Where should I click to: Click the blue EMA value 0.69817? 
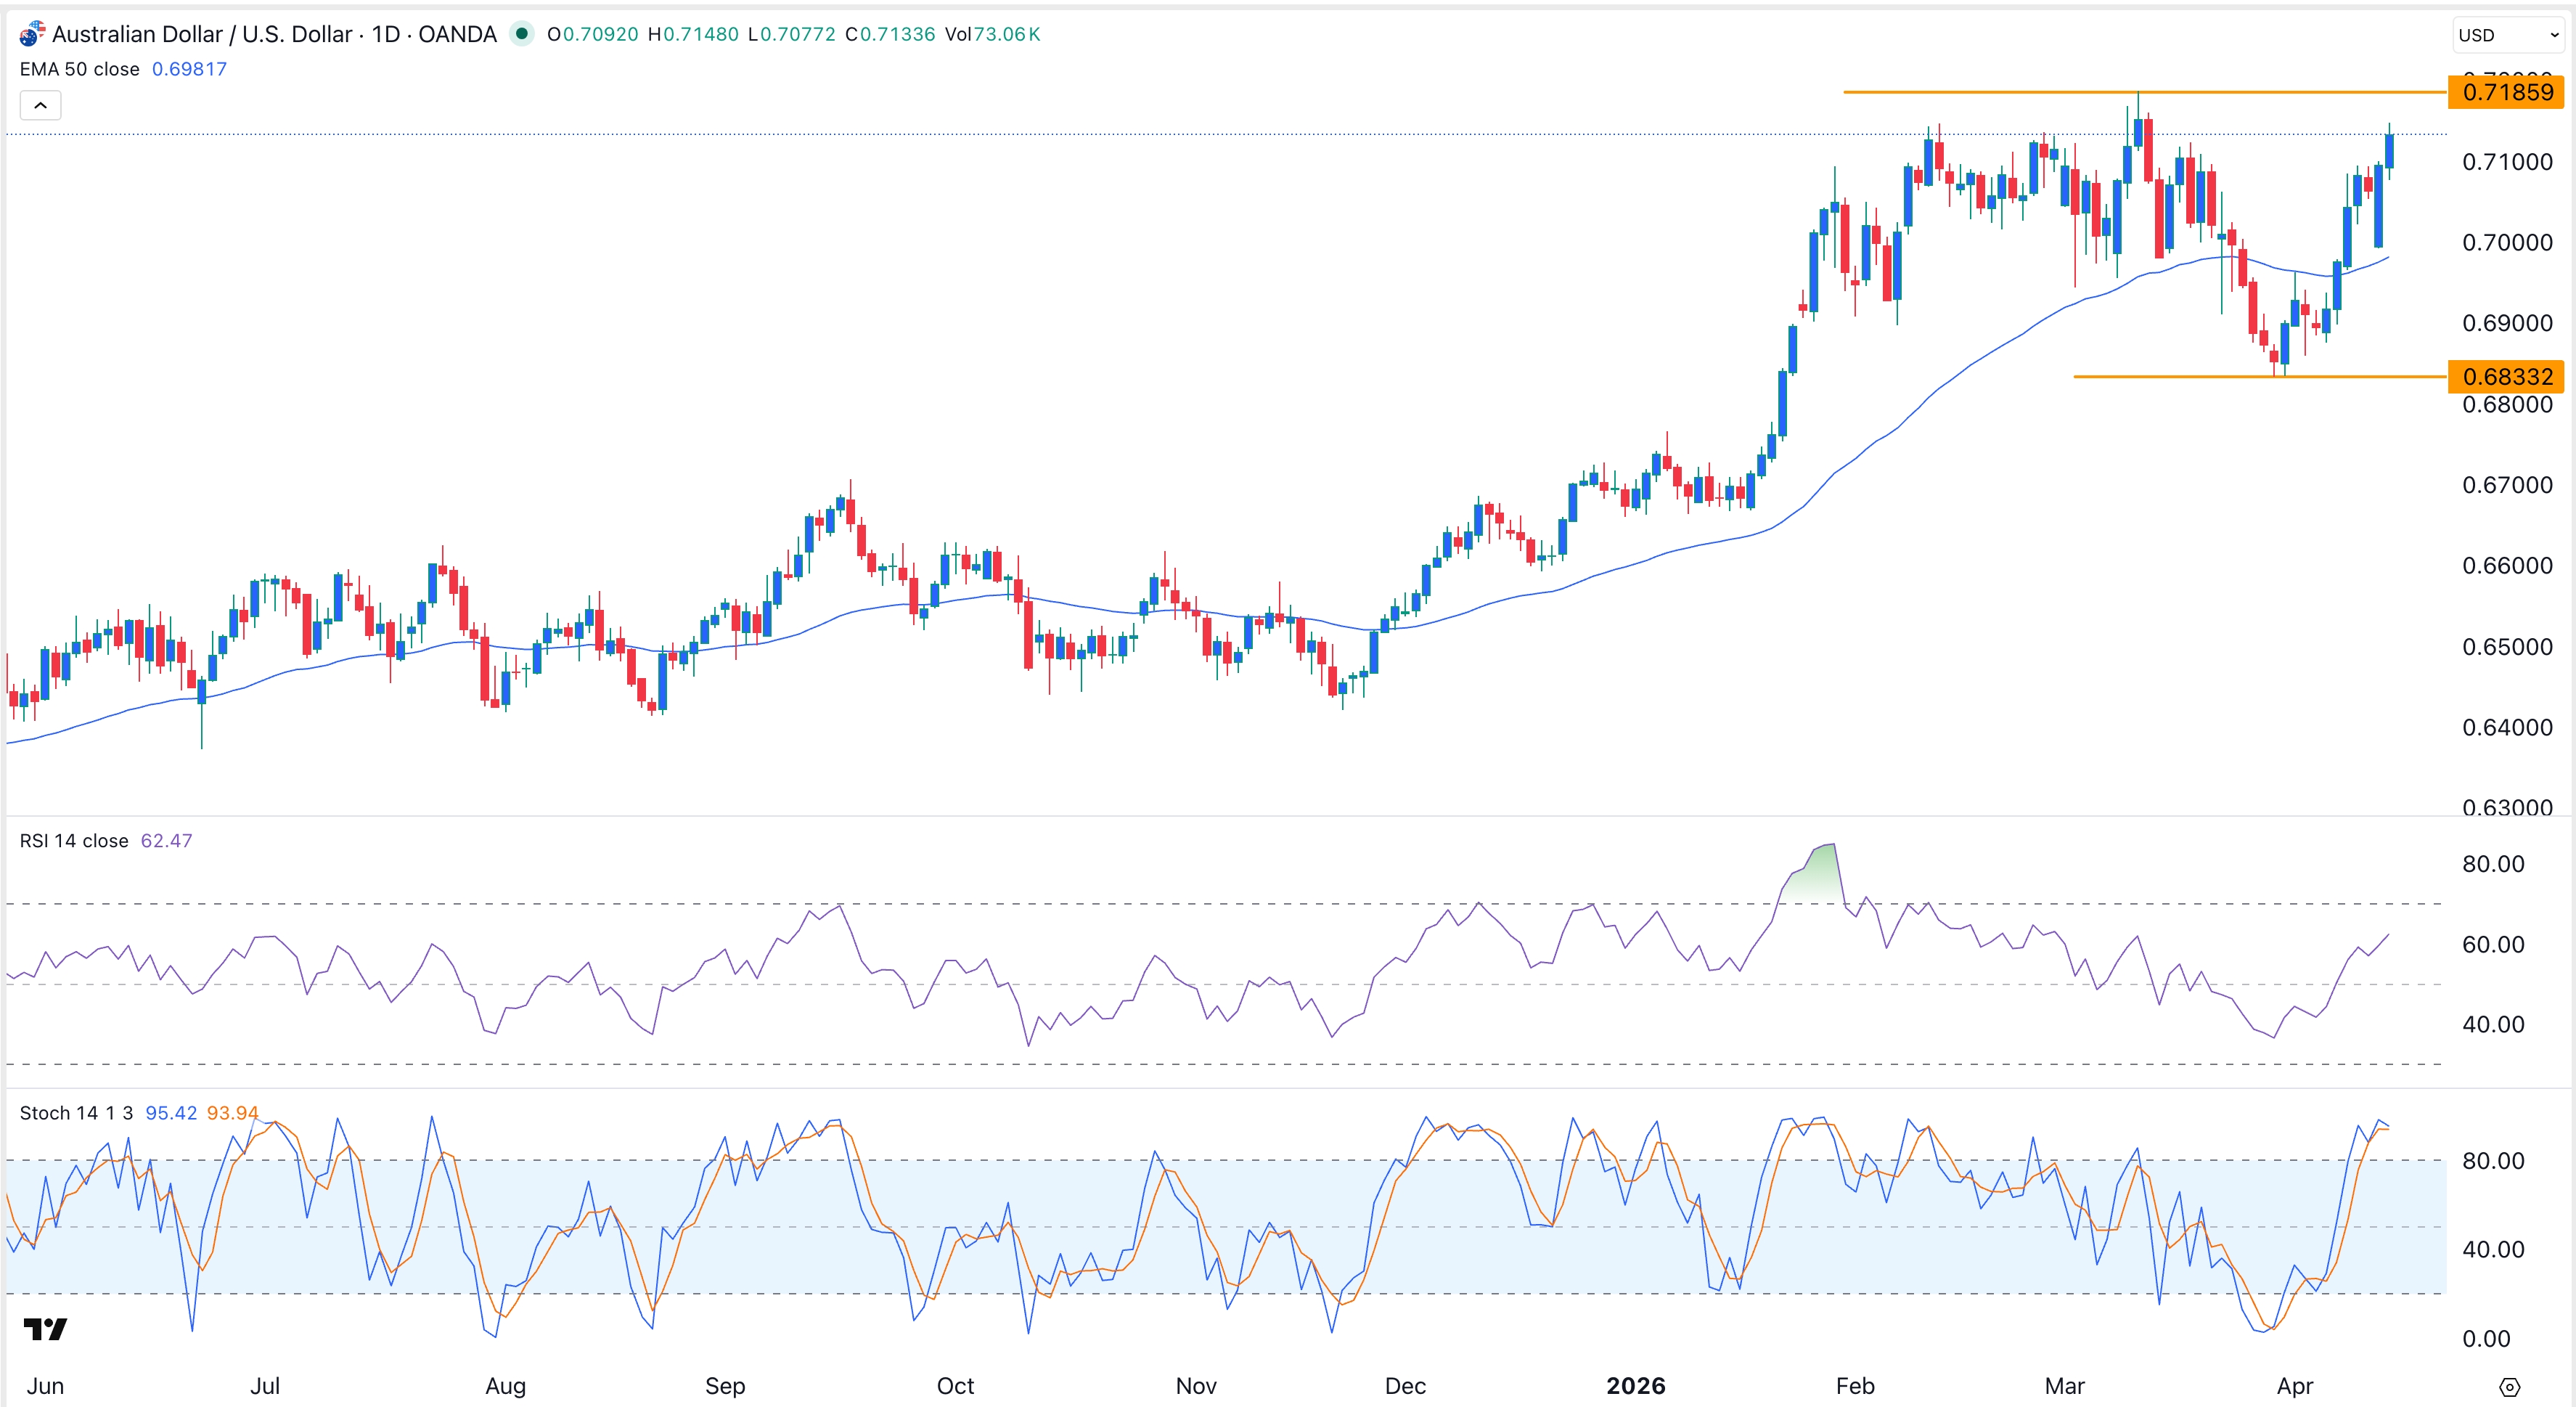[189, 69]
